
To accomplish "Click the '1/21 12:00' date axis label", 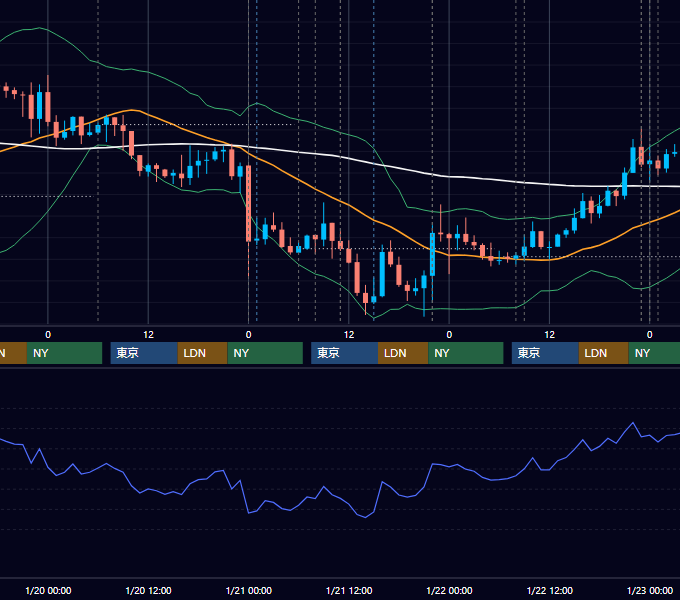I will pyautogui.click(x=349, y=590).
